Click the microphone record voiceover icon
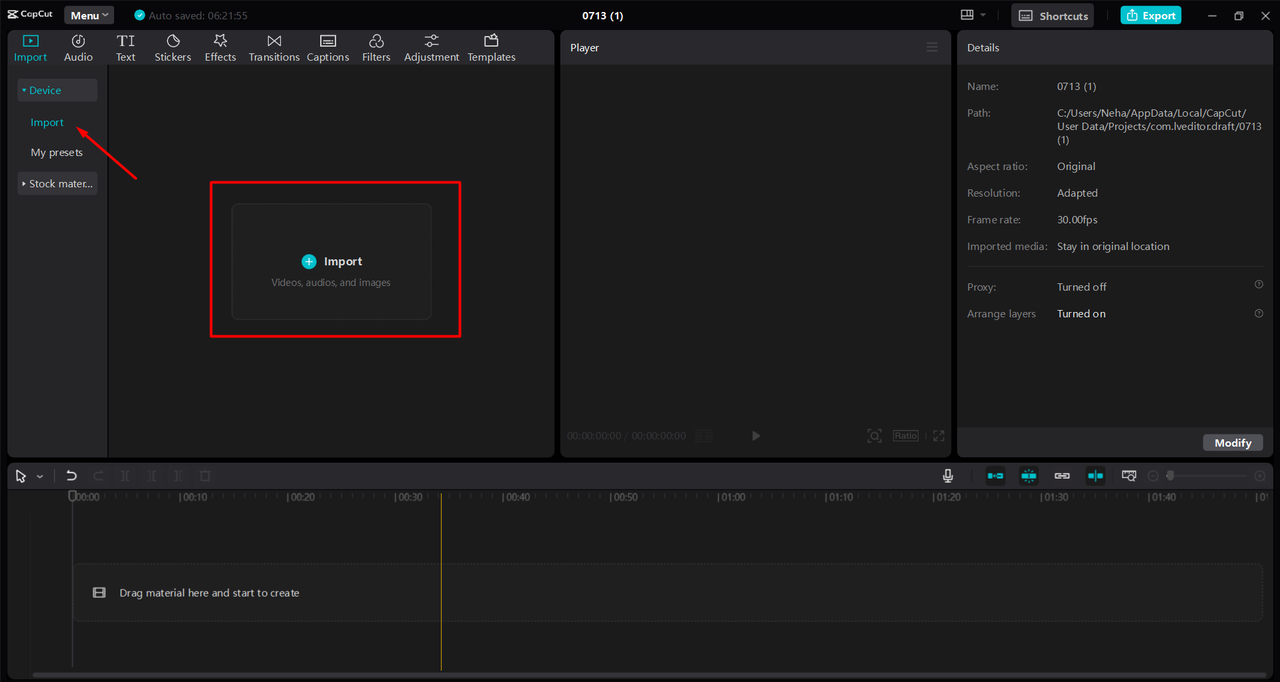This screenshot has width=1280, height=682. [x=948, y=476]
